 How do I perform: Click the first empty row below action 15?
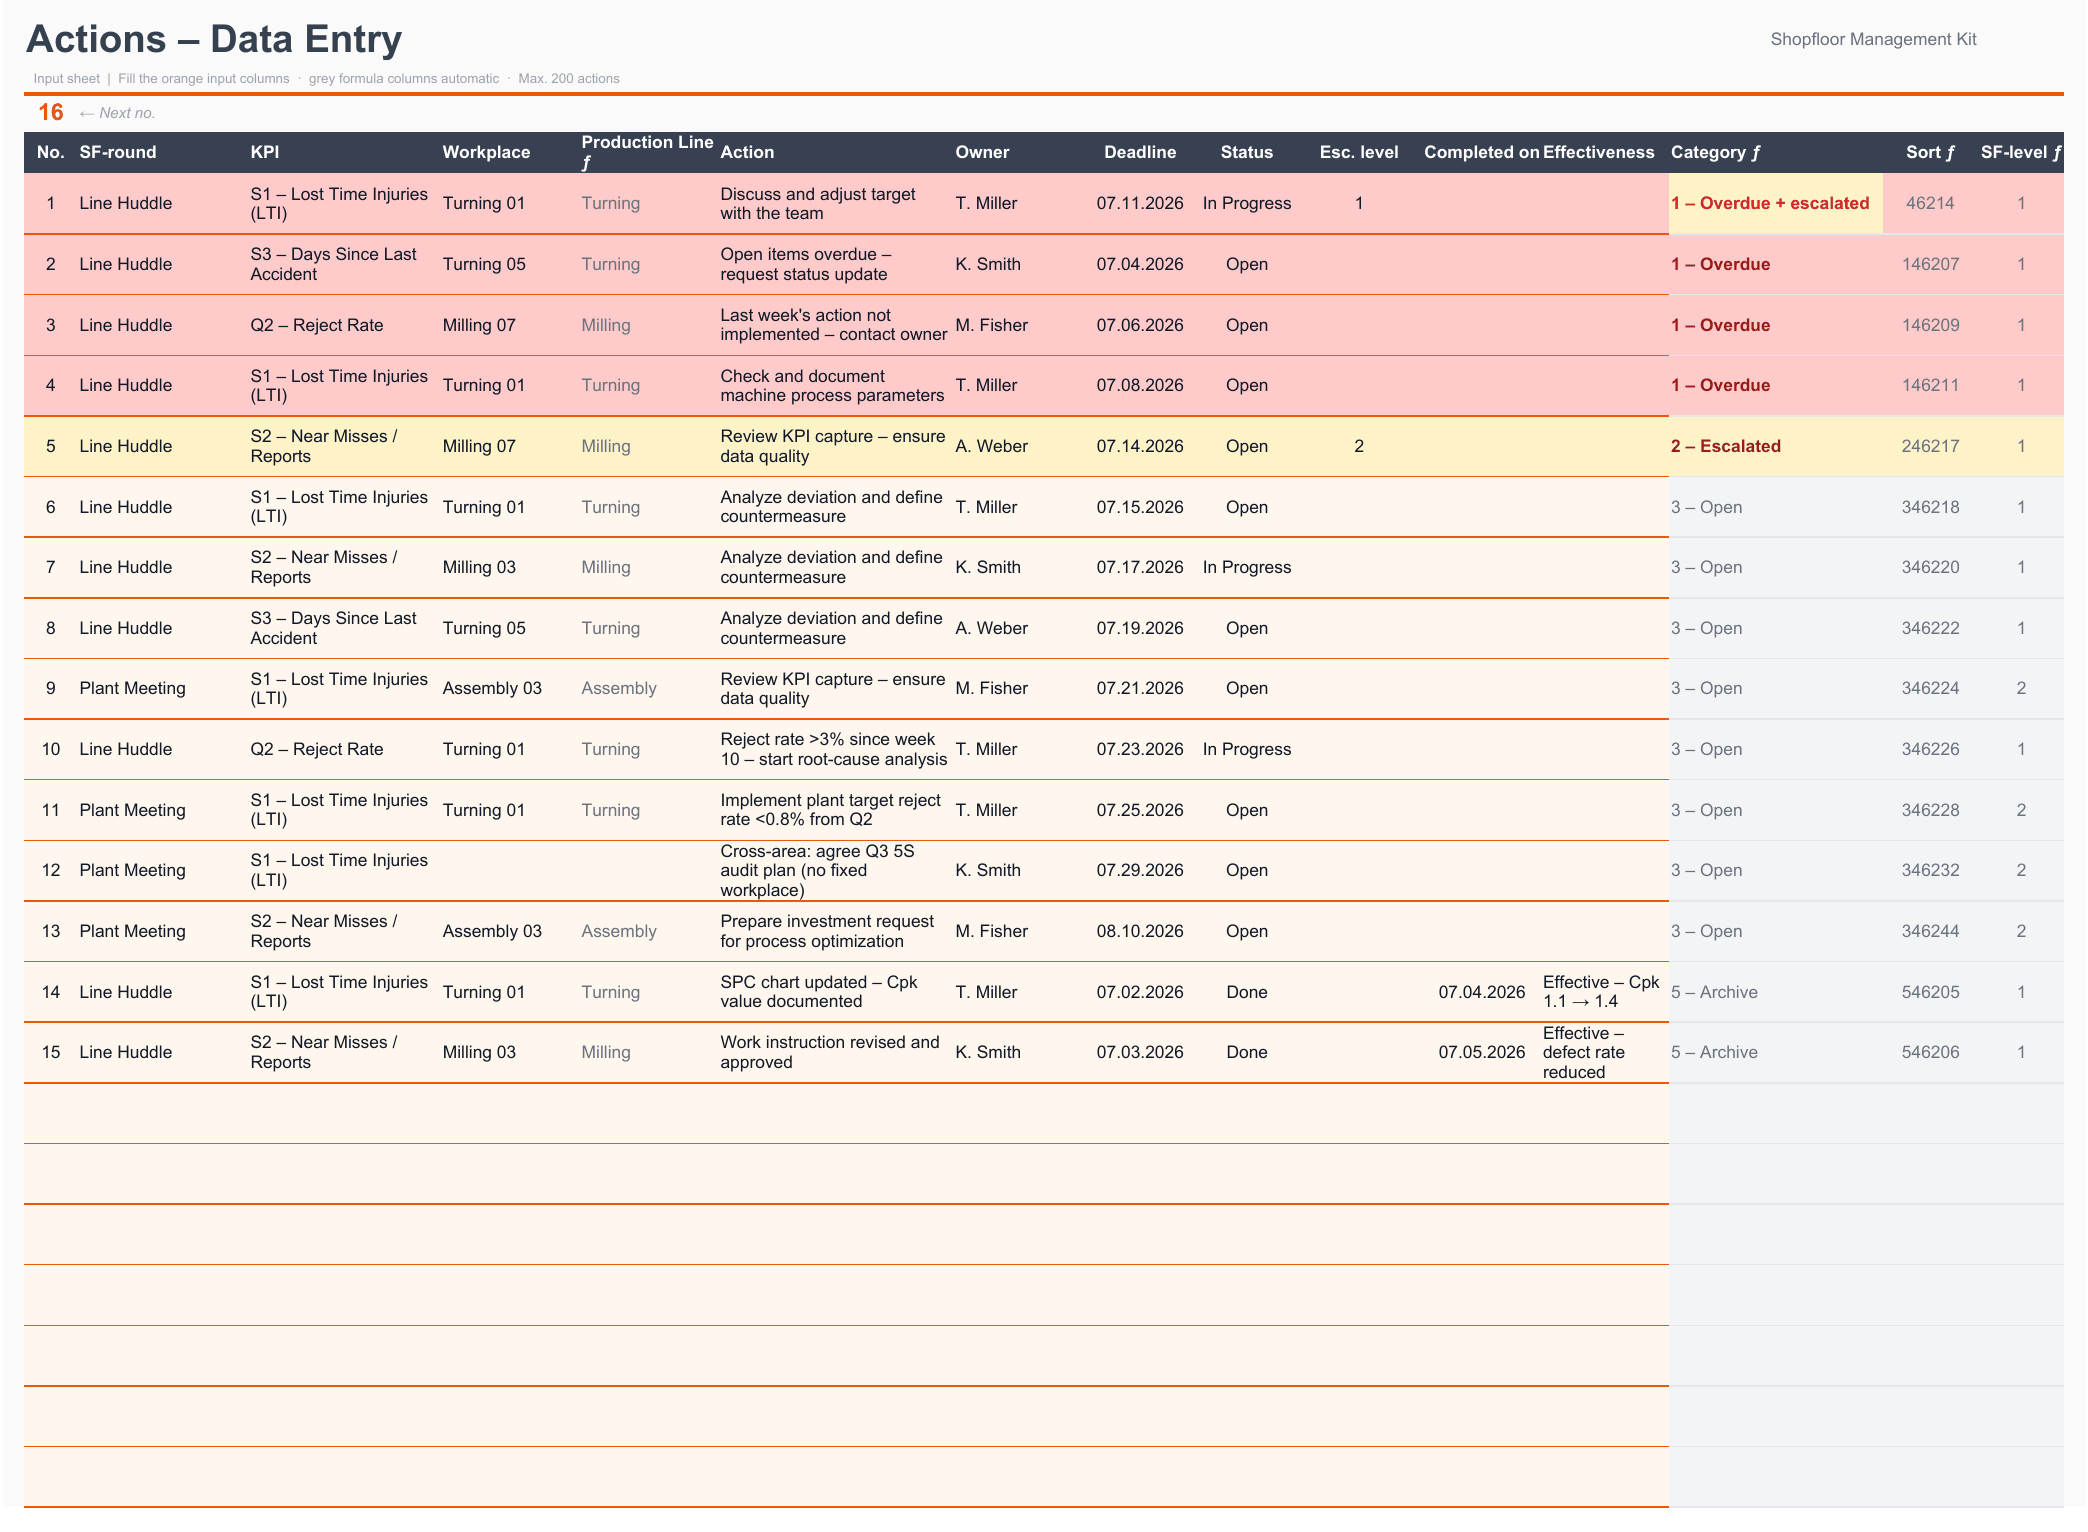tap(846, 1113)
